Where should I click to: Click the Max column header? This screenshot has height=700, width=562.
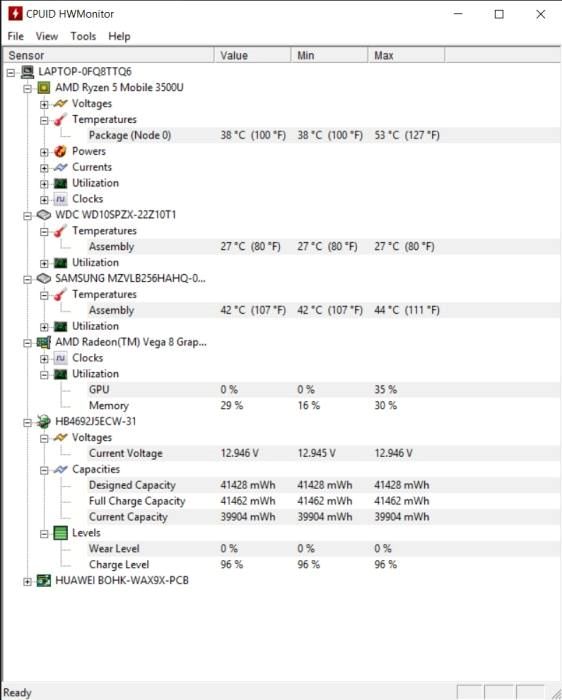[406, 55]
